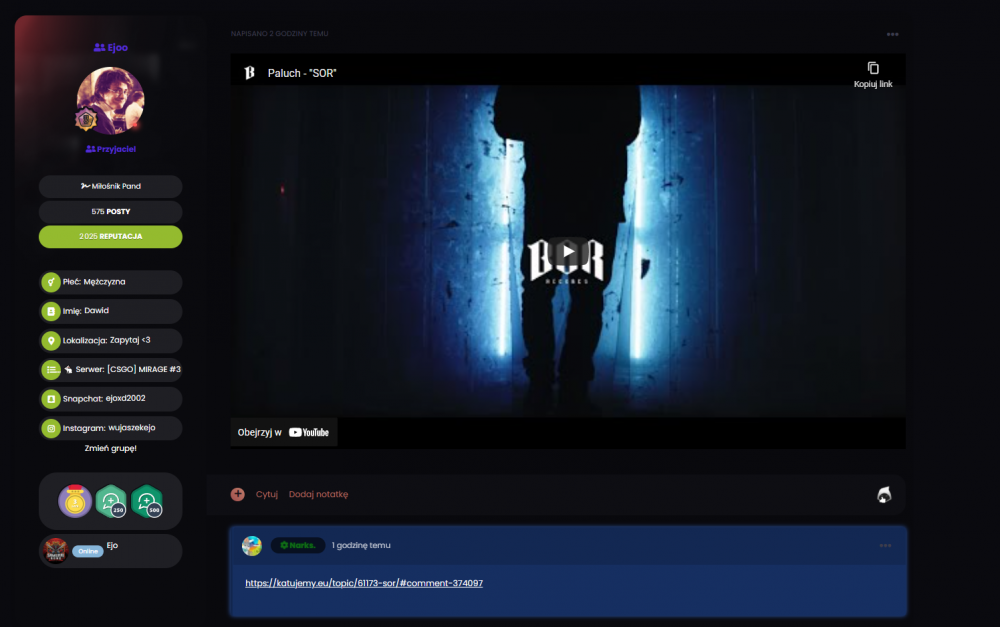Image resolution: width=1000 pixels, height=627 pixels.
Task: Open post options three-dots menu
Action: pos(892,34)
